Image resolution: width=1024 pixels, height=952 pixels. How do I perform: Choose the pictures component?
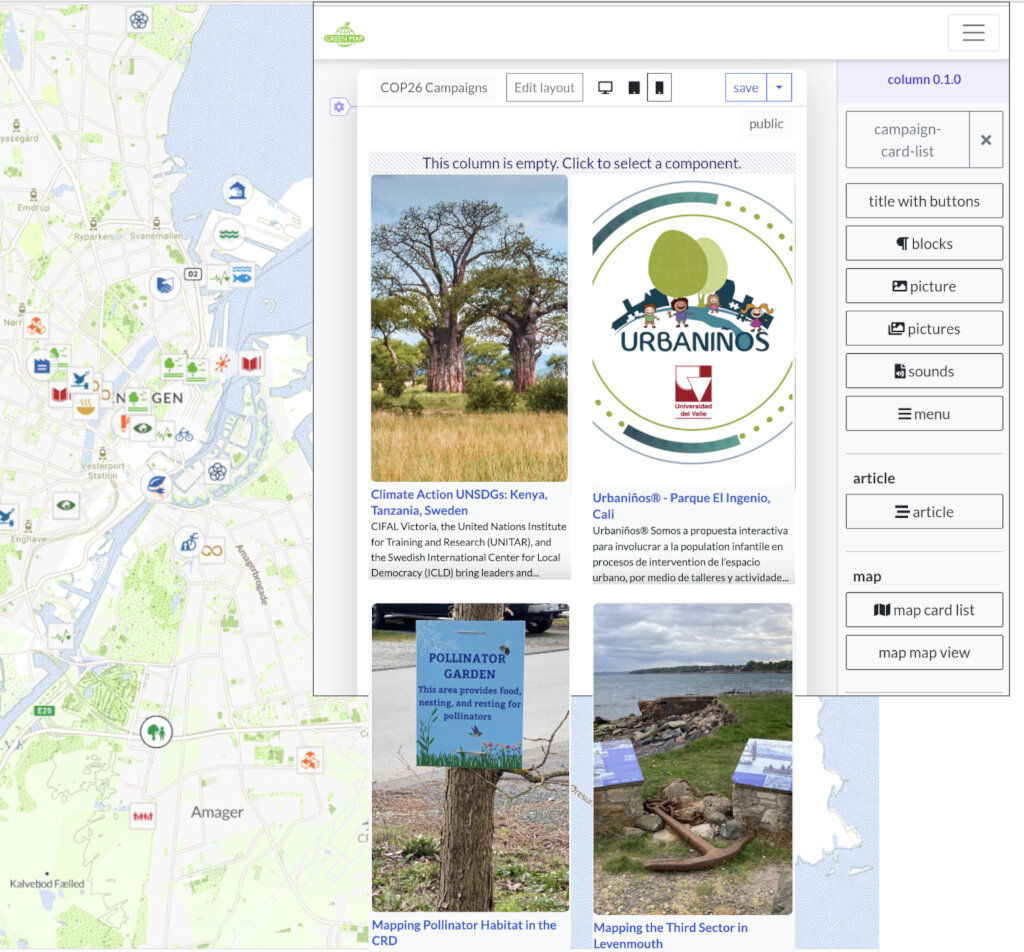(x=924, y=328)
